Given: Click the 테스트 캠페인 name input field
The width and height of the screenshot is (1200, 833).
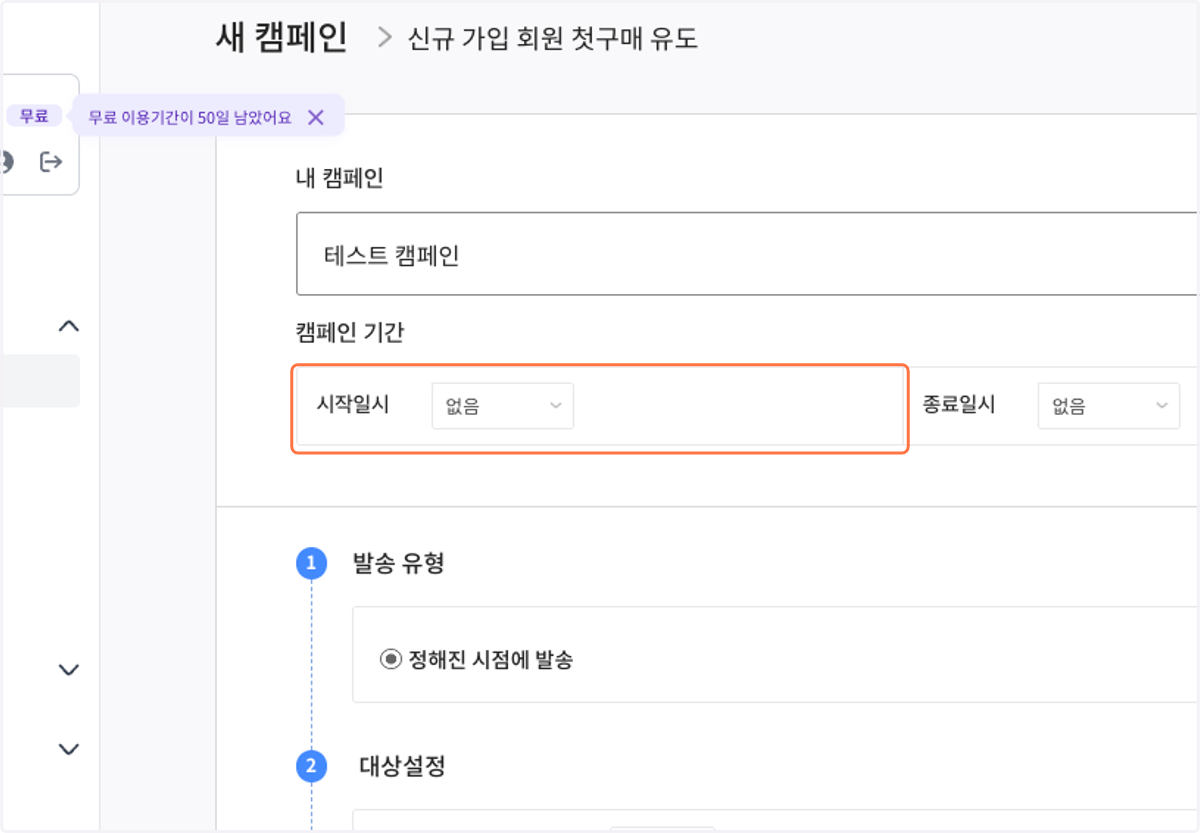Looking at the screenshot, I should pos(747,254).
